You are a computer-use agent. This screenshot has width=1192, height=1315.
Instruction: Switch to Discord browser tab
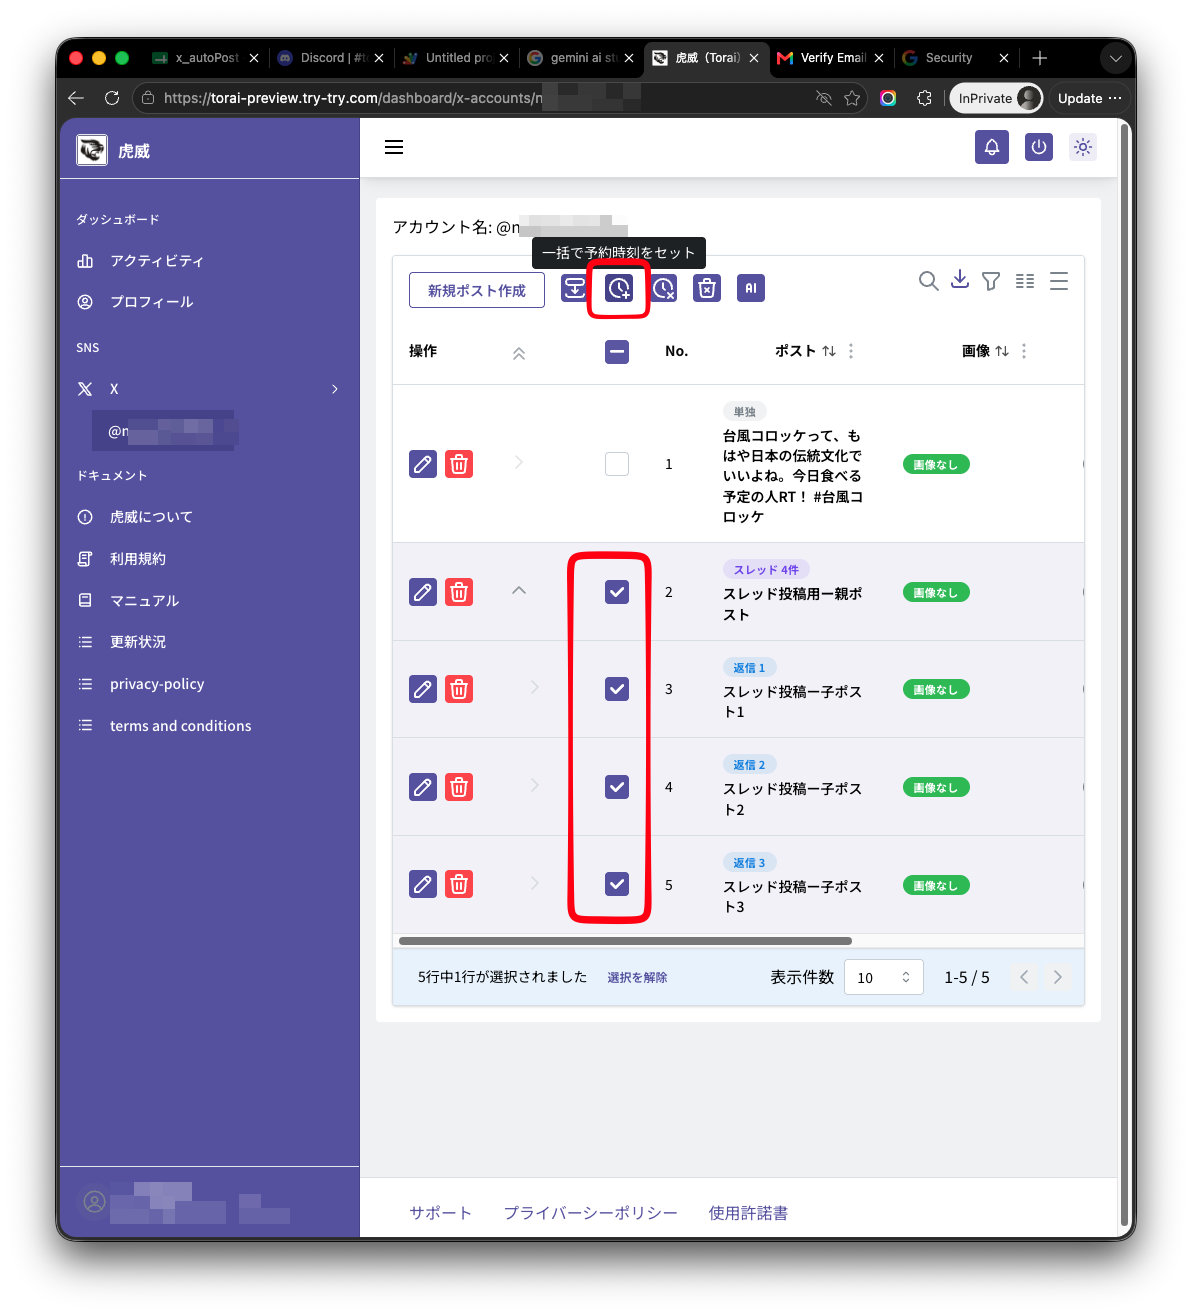pyautogui.click(x=331, y=58)
